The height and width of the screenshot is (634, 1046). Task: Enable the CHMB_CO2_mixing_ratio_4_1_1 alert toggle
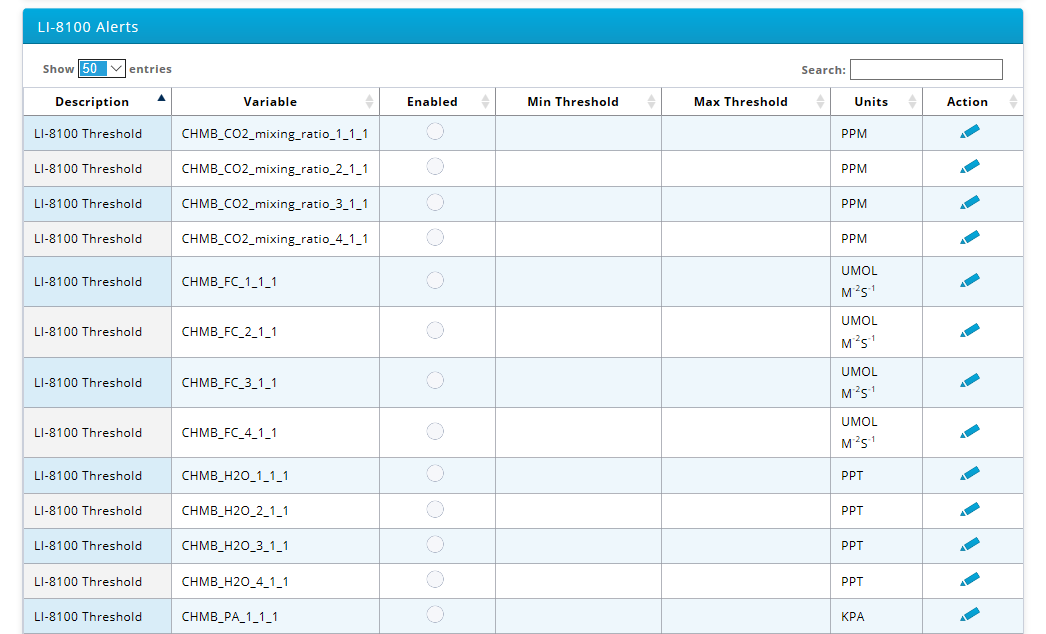click(435, 237)
